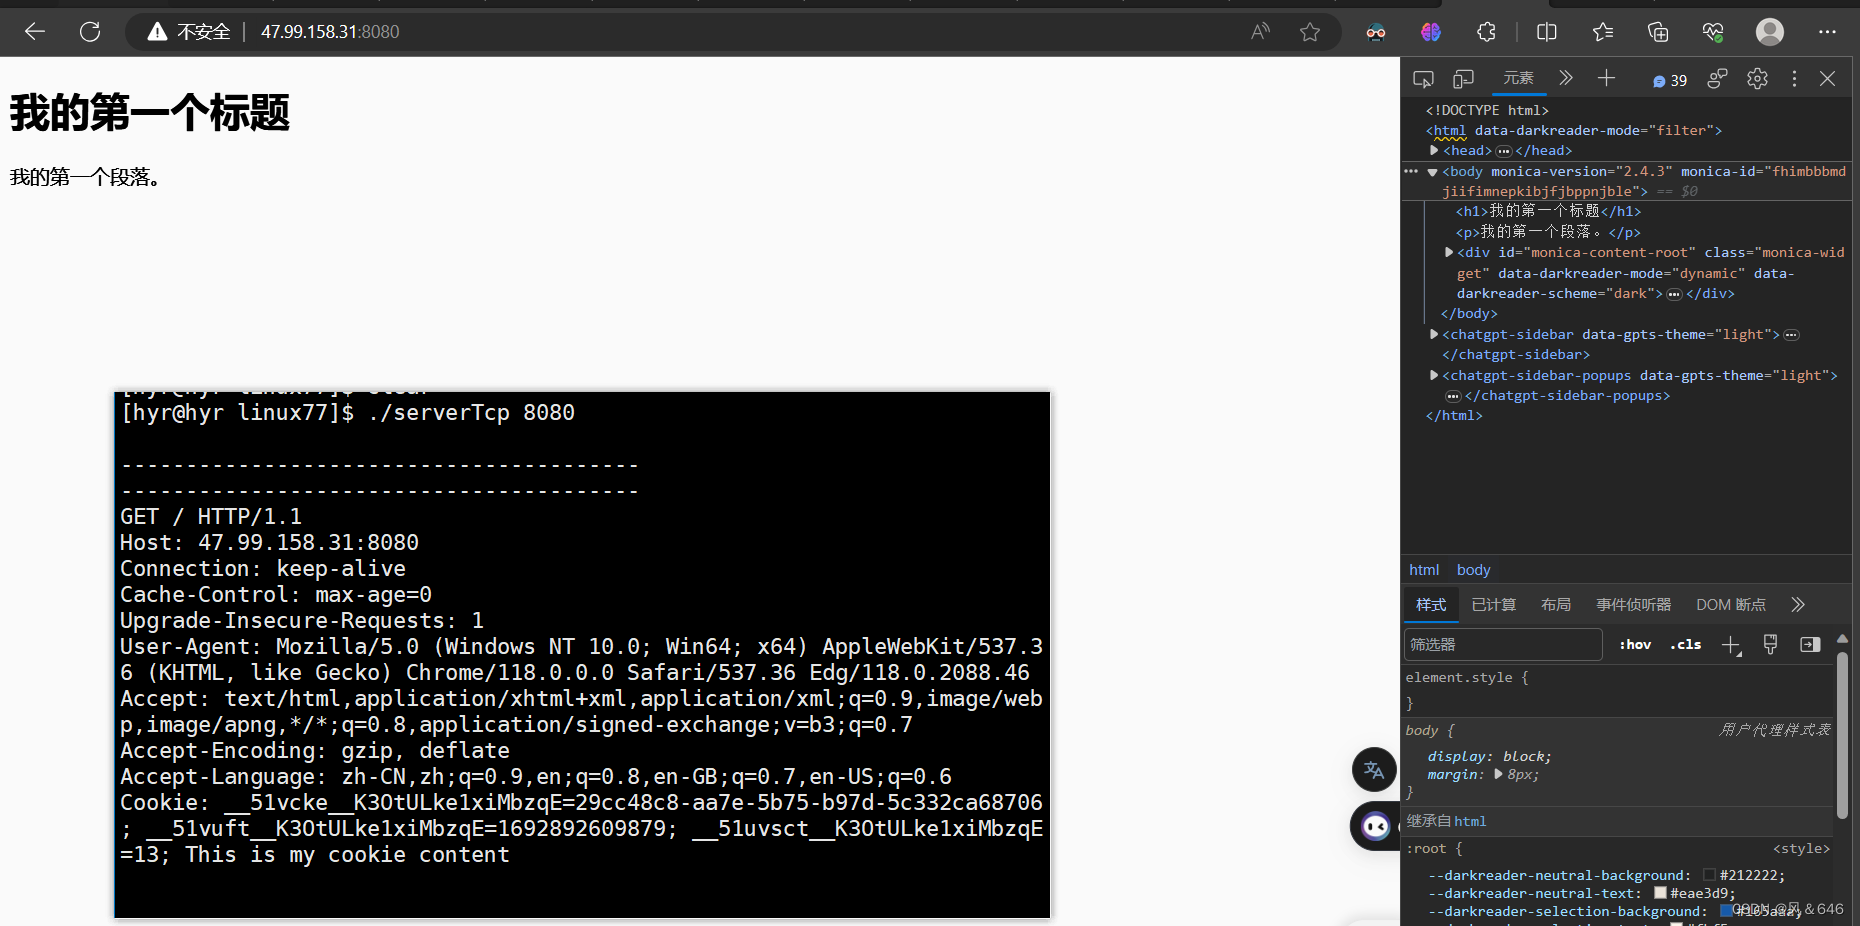The width and height of the screenshot is (1860, 926).
Task: Toggle the :hov element state panel
Action: tap(1635, 645)
